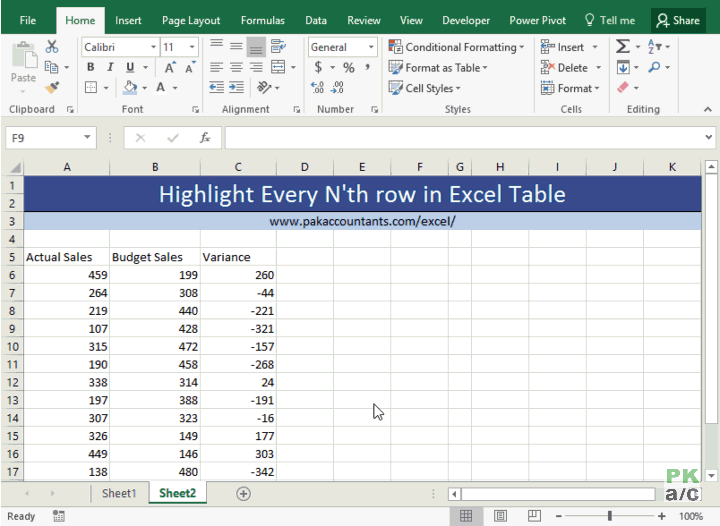Open Conditional Formatting menu
720x526 pixels.
pos(456,47)
